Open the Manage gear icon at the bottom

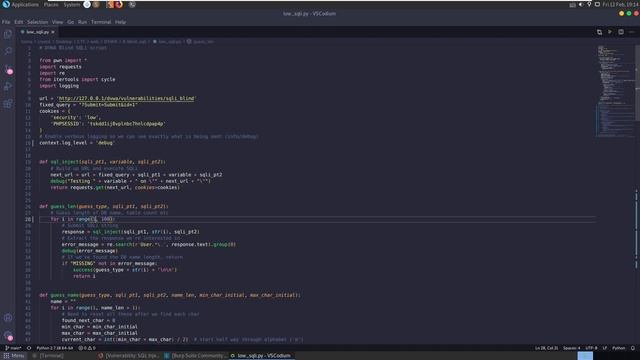click(x=8, y=336)
